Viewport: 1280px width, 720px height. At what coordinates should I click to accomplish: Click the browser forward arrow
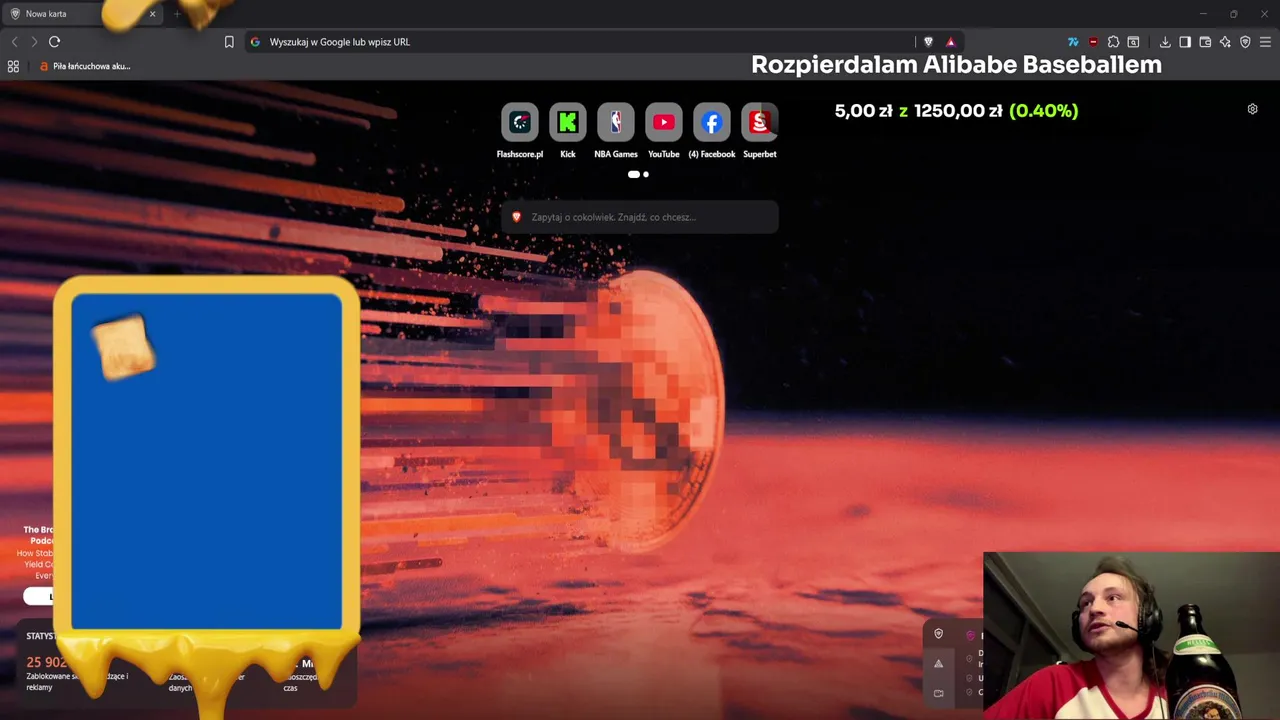[34, 42]
